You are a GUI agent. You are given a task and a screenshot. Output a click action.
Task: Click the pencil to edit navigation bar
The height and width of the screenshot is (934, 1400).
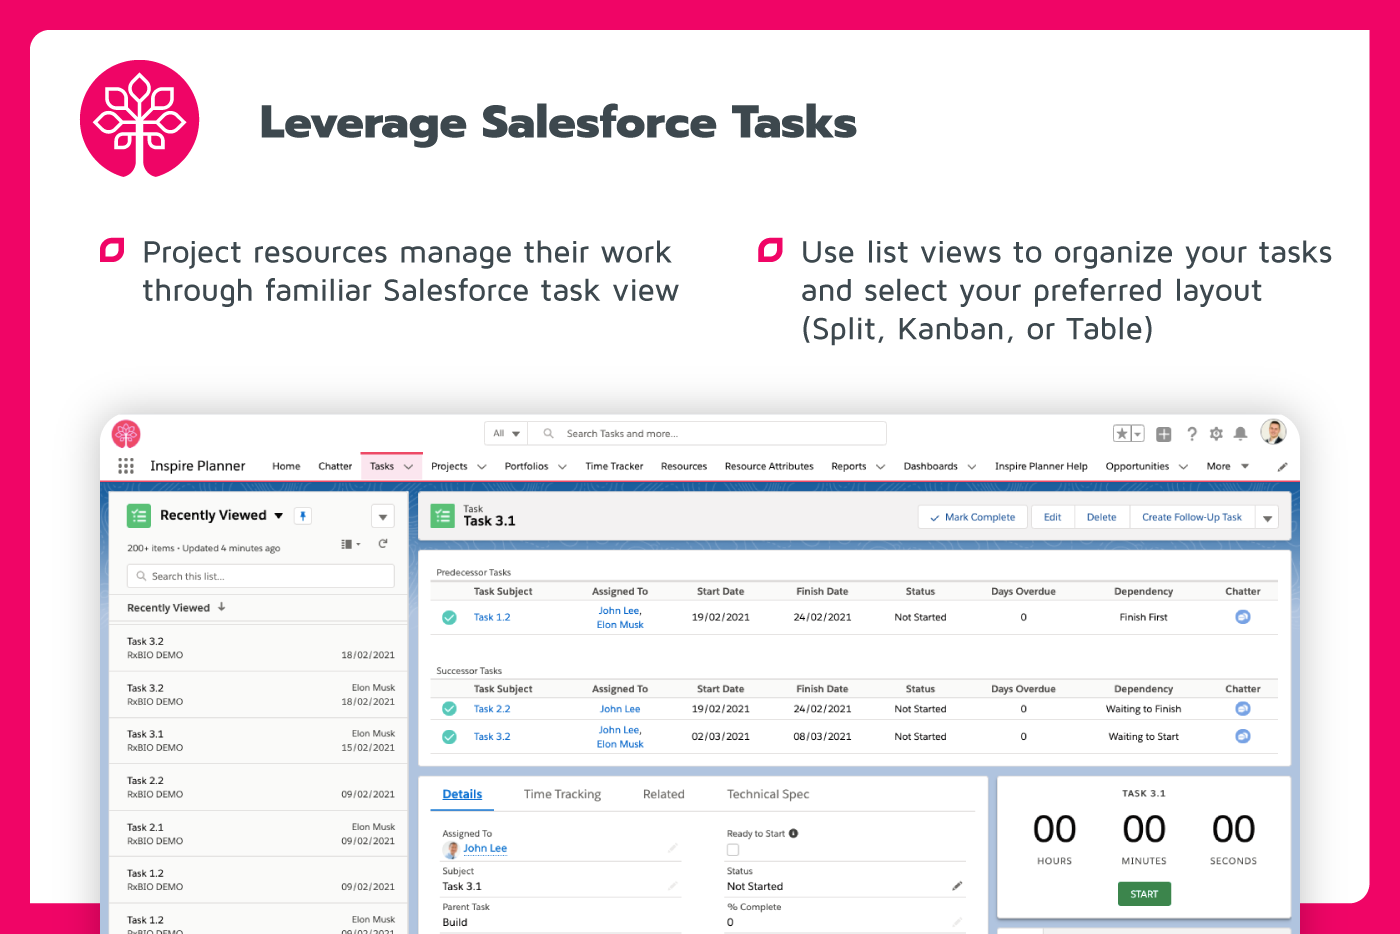point(1283,467)
